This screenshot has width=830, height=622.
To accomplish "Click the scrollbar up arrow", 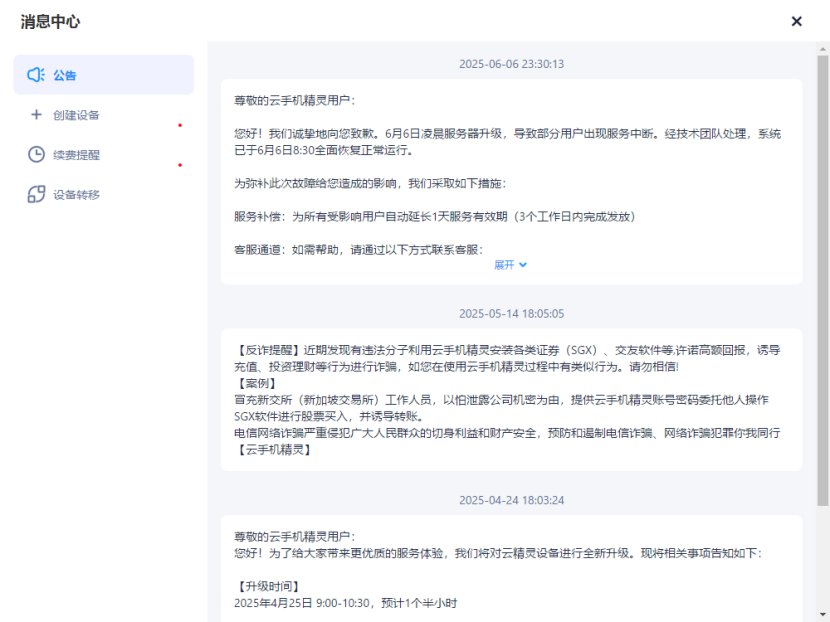I will tap(822, 48).
